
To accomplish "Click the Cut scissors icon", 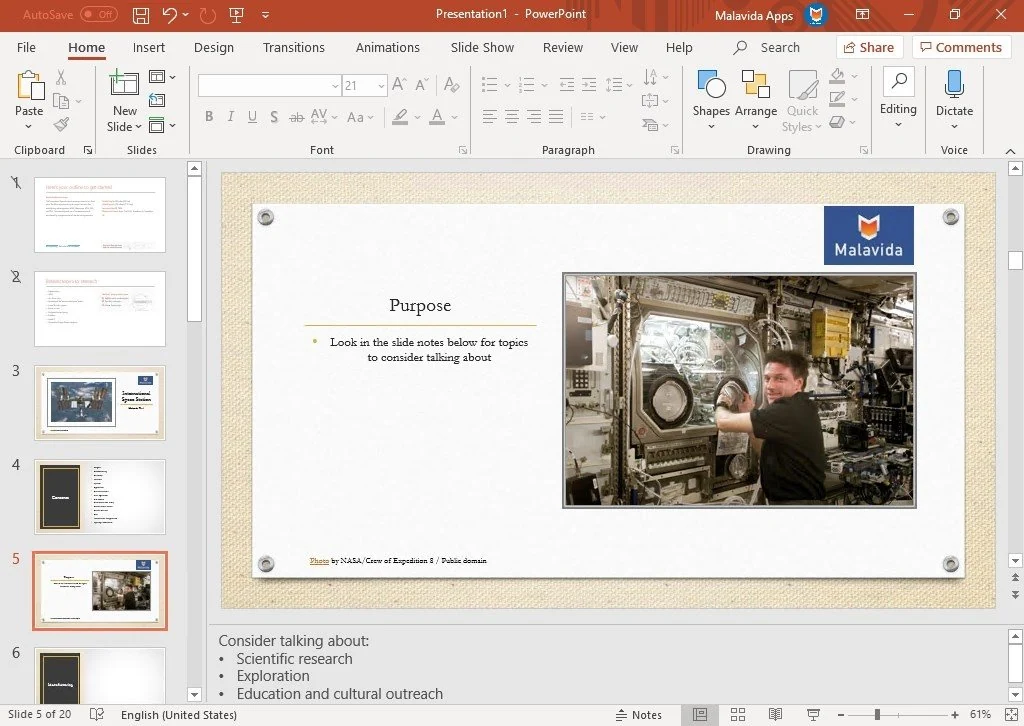I will click(61, 78).
